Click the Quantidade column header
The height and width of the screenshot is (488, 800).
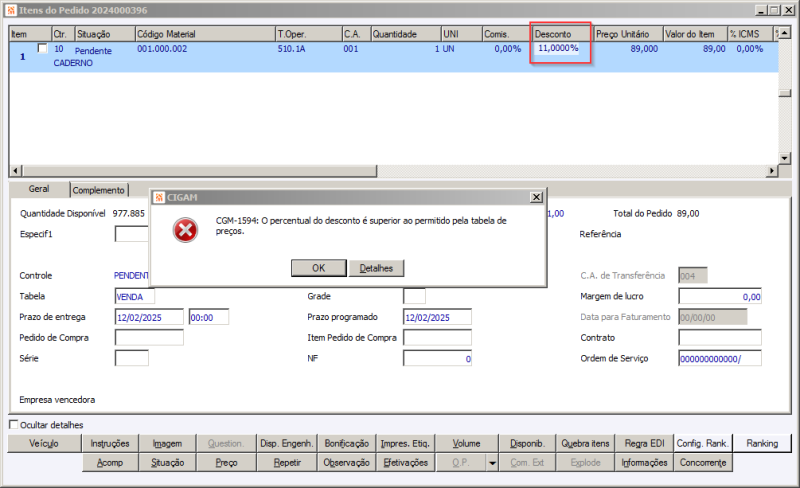(406, 34)
